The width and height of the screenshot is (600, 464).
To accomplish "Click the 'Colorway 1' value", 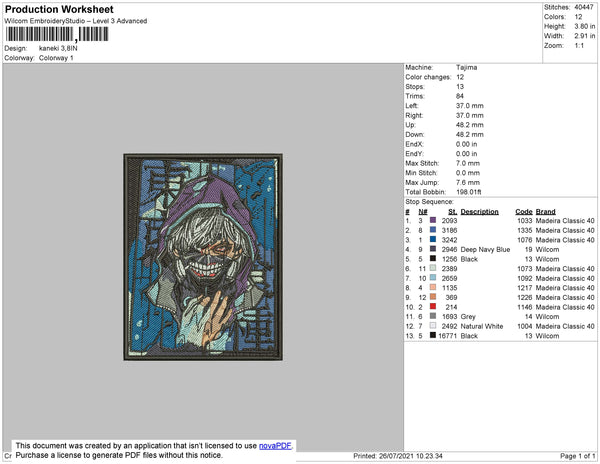I will pos(56,58).
